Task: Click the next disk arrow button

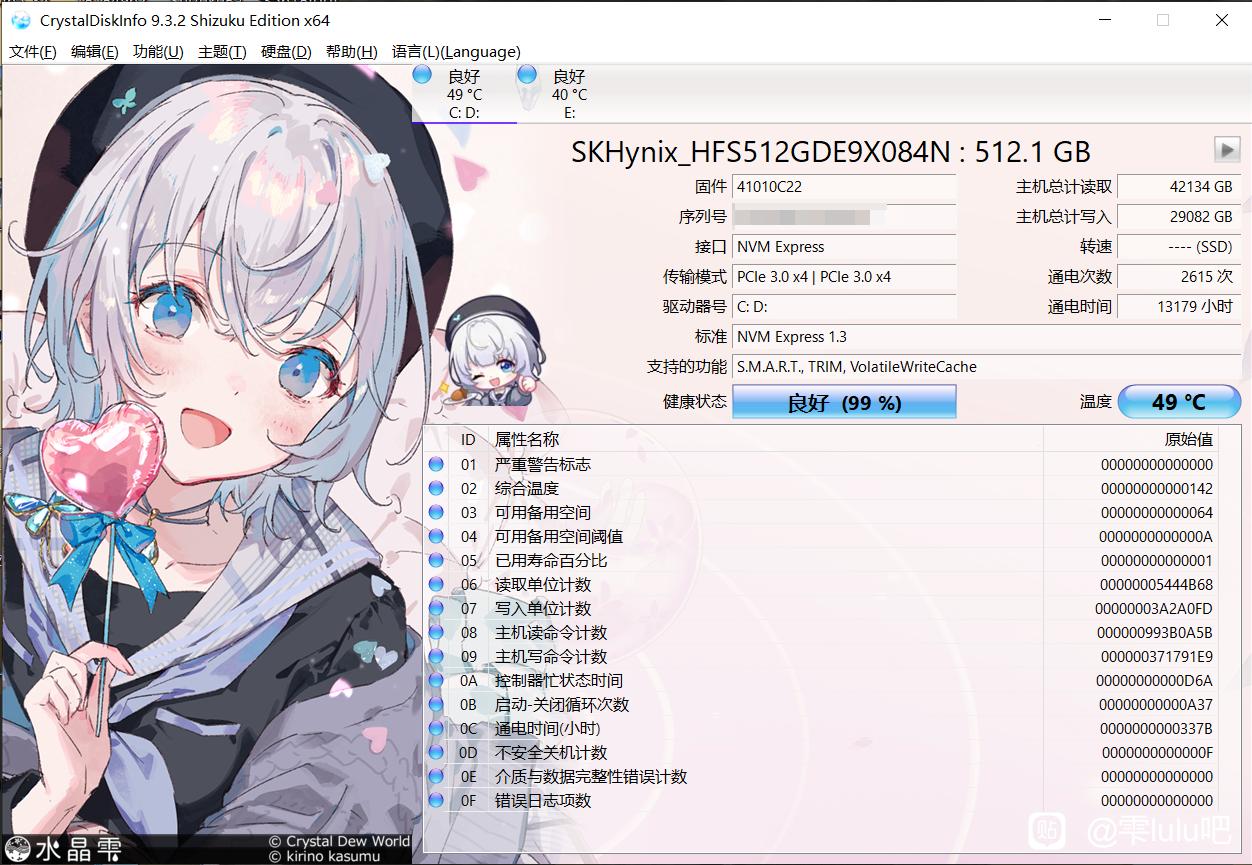Action: click(x=1227, y=150)
